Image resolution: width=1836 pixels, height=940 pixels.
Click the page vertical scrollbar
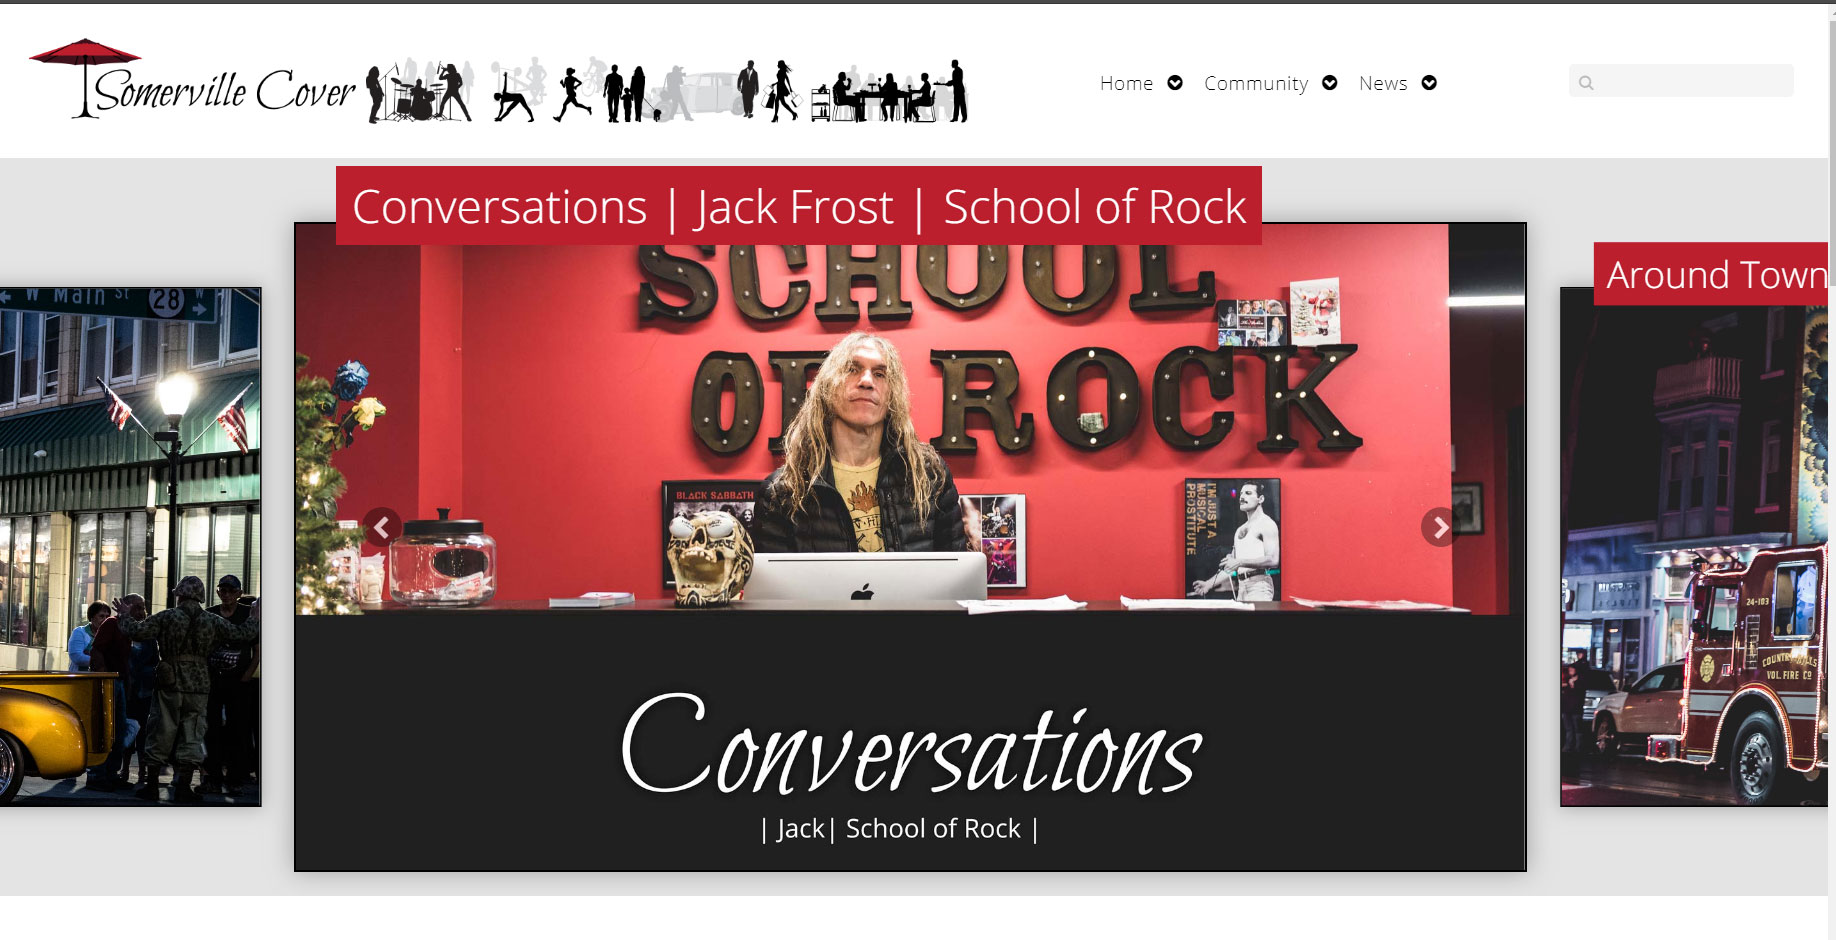point(1831,400)
